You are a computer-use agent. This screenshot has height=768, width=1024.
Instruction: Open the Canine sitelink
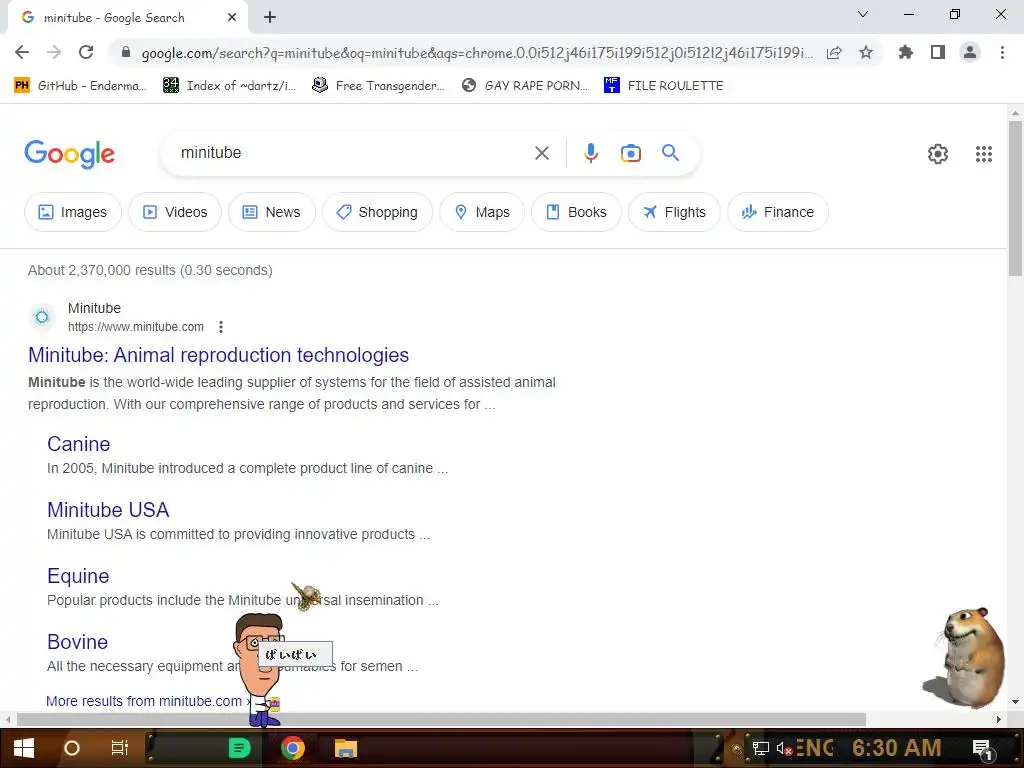(x=78, y=444)
